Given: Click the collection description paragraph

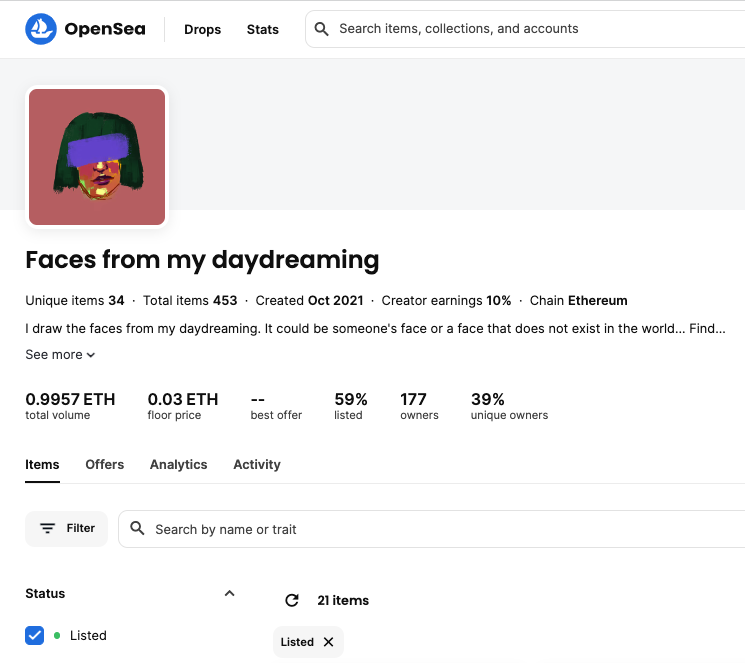Looking at the screenshot, I should click(375, 328).
